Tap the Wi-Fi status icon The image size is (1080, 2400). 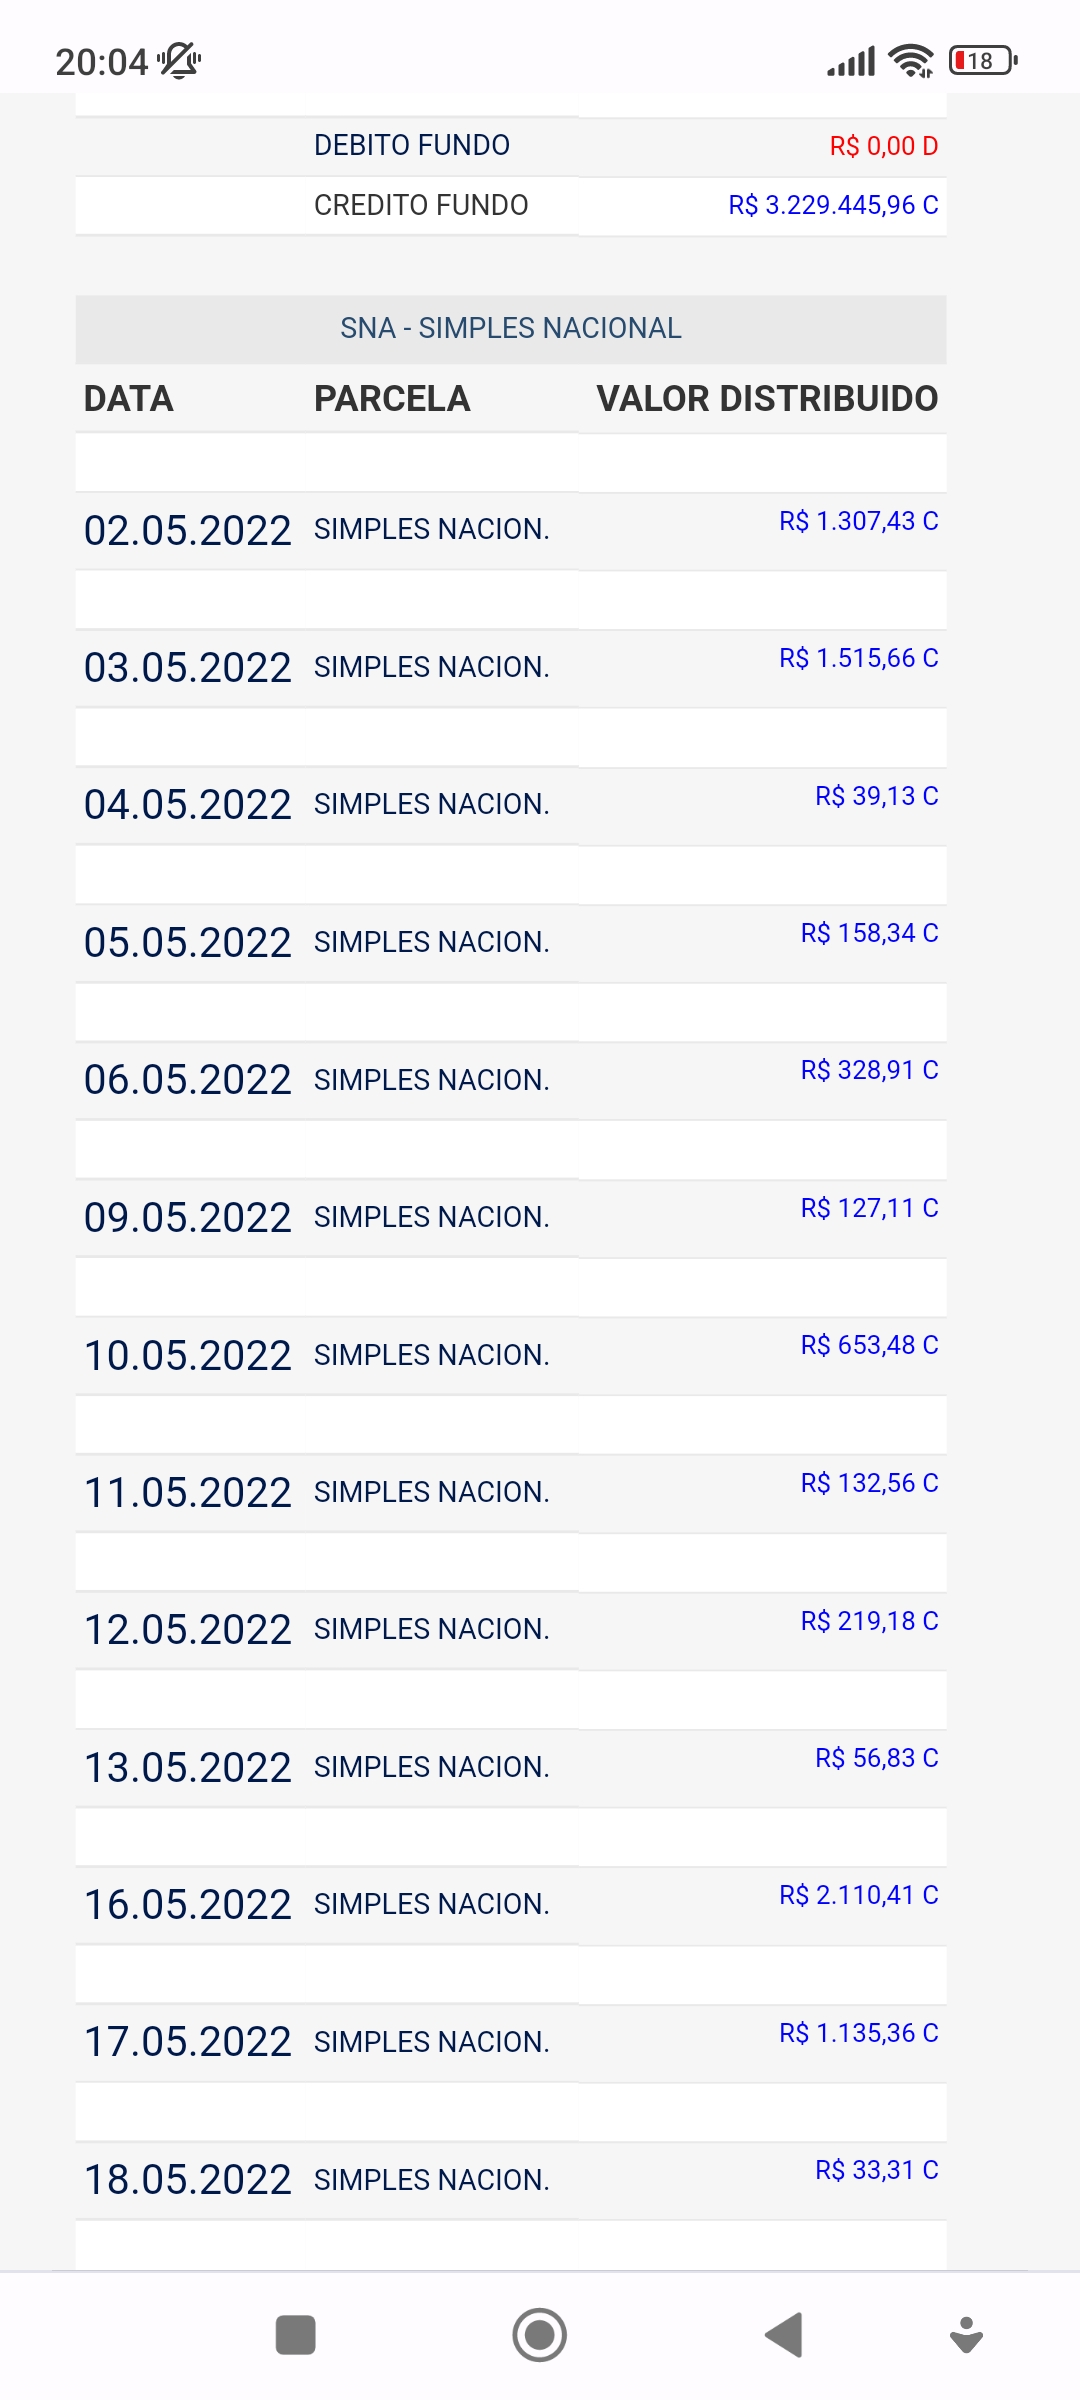pyautogui.click(x=911, y=61)
